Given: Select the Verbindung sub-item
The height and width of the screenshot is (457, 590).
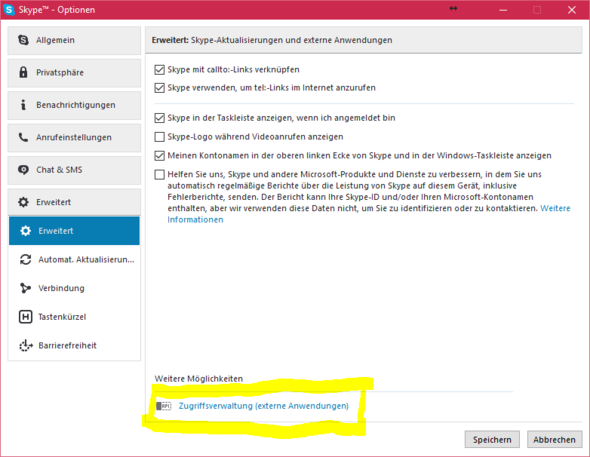Looking at the screenshot, I should tap(74, 288).
